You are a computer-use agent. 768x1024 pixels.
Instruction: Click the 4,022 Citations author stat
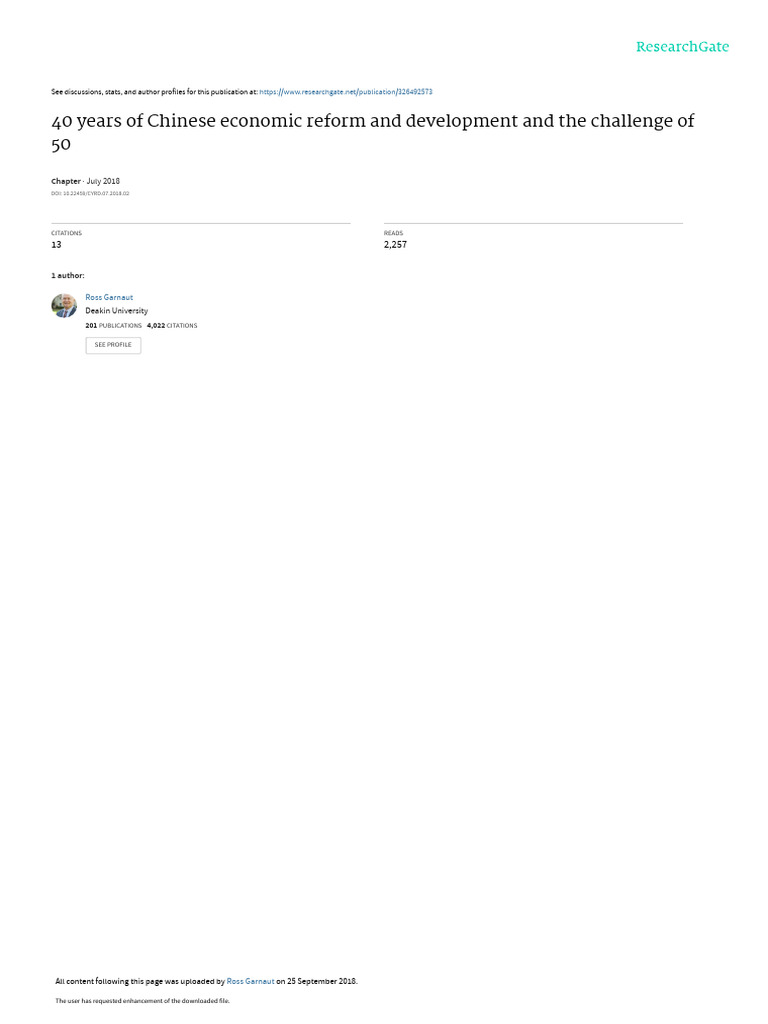point(172,325)
